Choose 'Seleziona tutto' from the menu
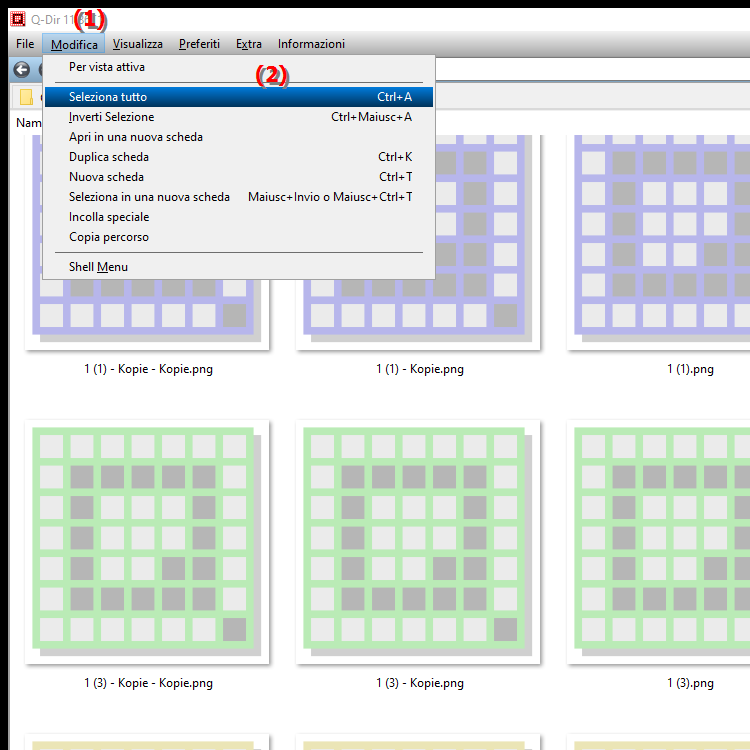This screenshot has height=750, width=750. [x=239, y=97]
